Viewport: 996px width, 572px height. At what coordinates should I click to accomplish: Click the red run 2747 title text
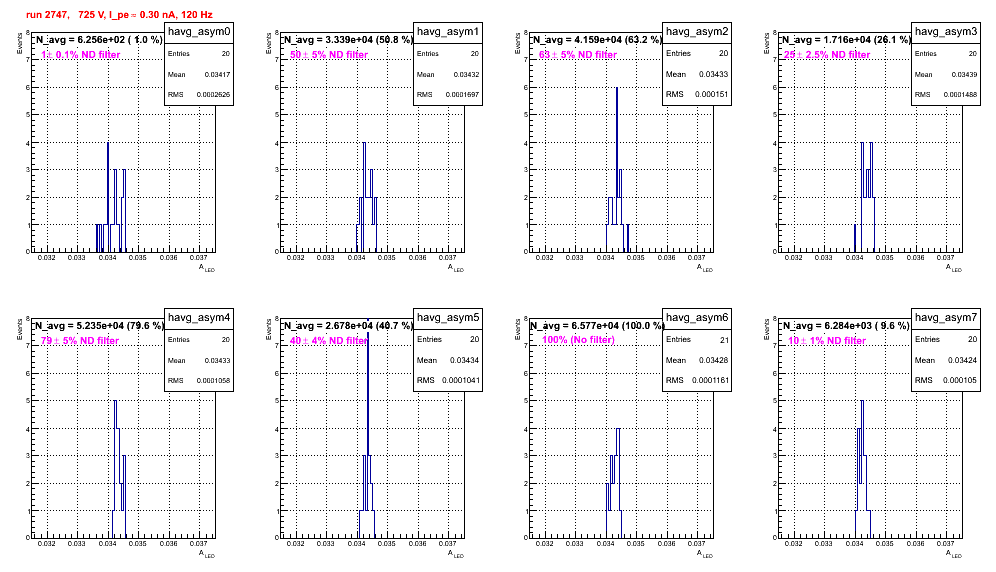pyautogui.click(x=119, y=14)
